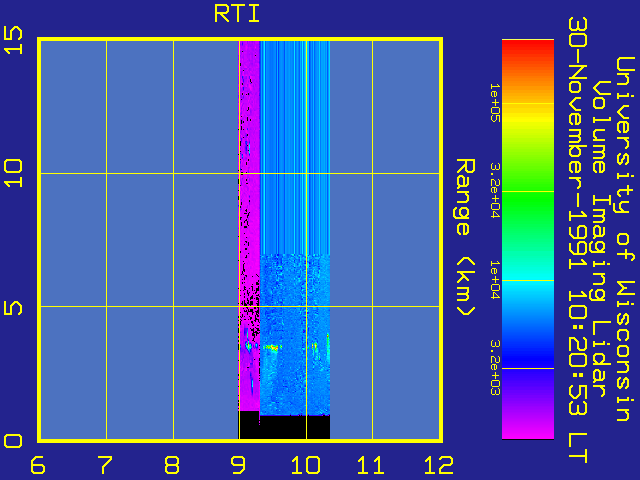This screenshot has height=480, width=640.
Task: Click the x-axis tick label 12
Action: (x=439, y=465)
